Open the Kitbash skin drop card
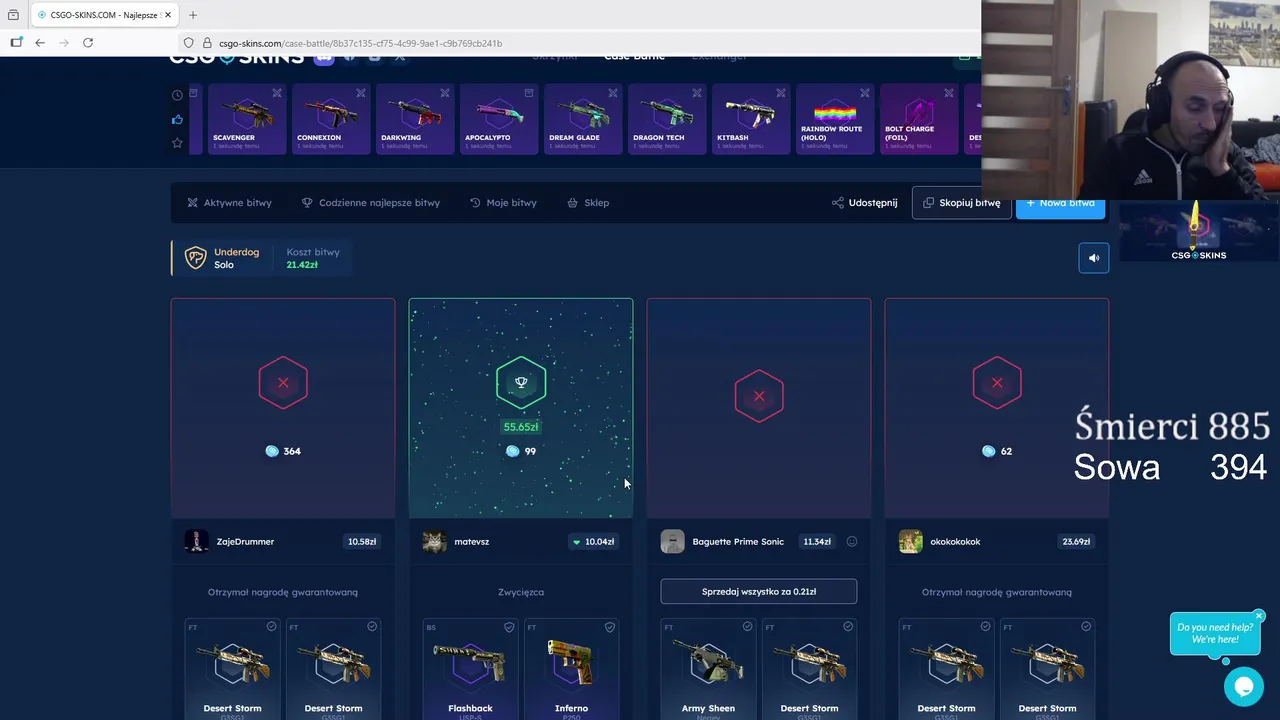This screenshot has width=1280, height=720. click(750, 119)
